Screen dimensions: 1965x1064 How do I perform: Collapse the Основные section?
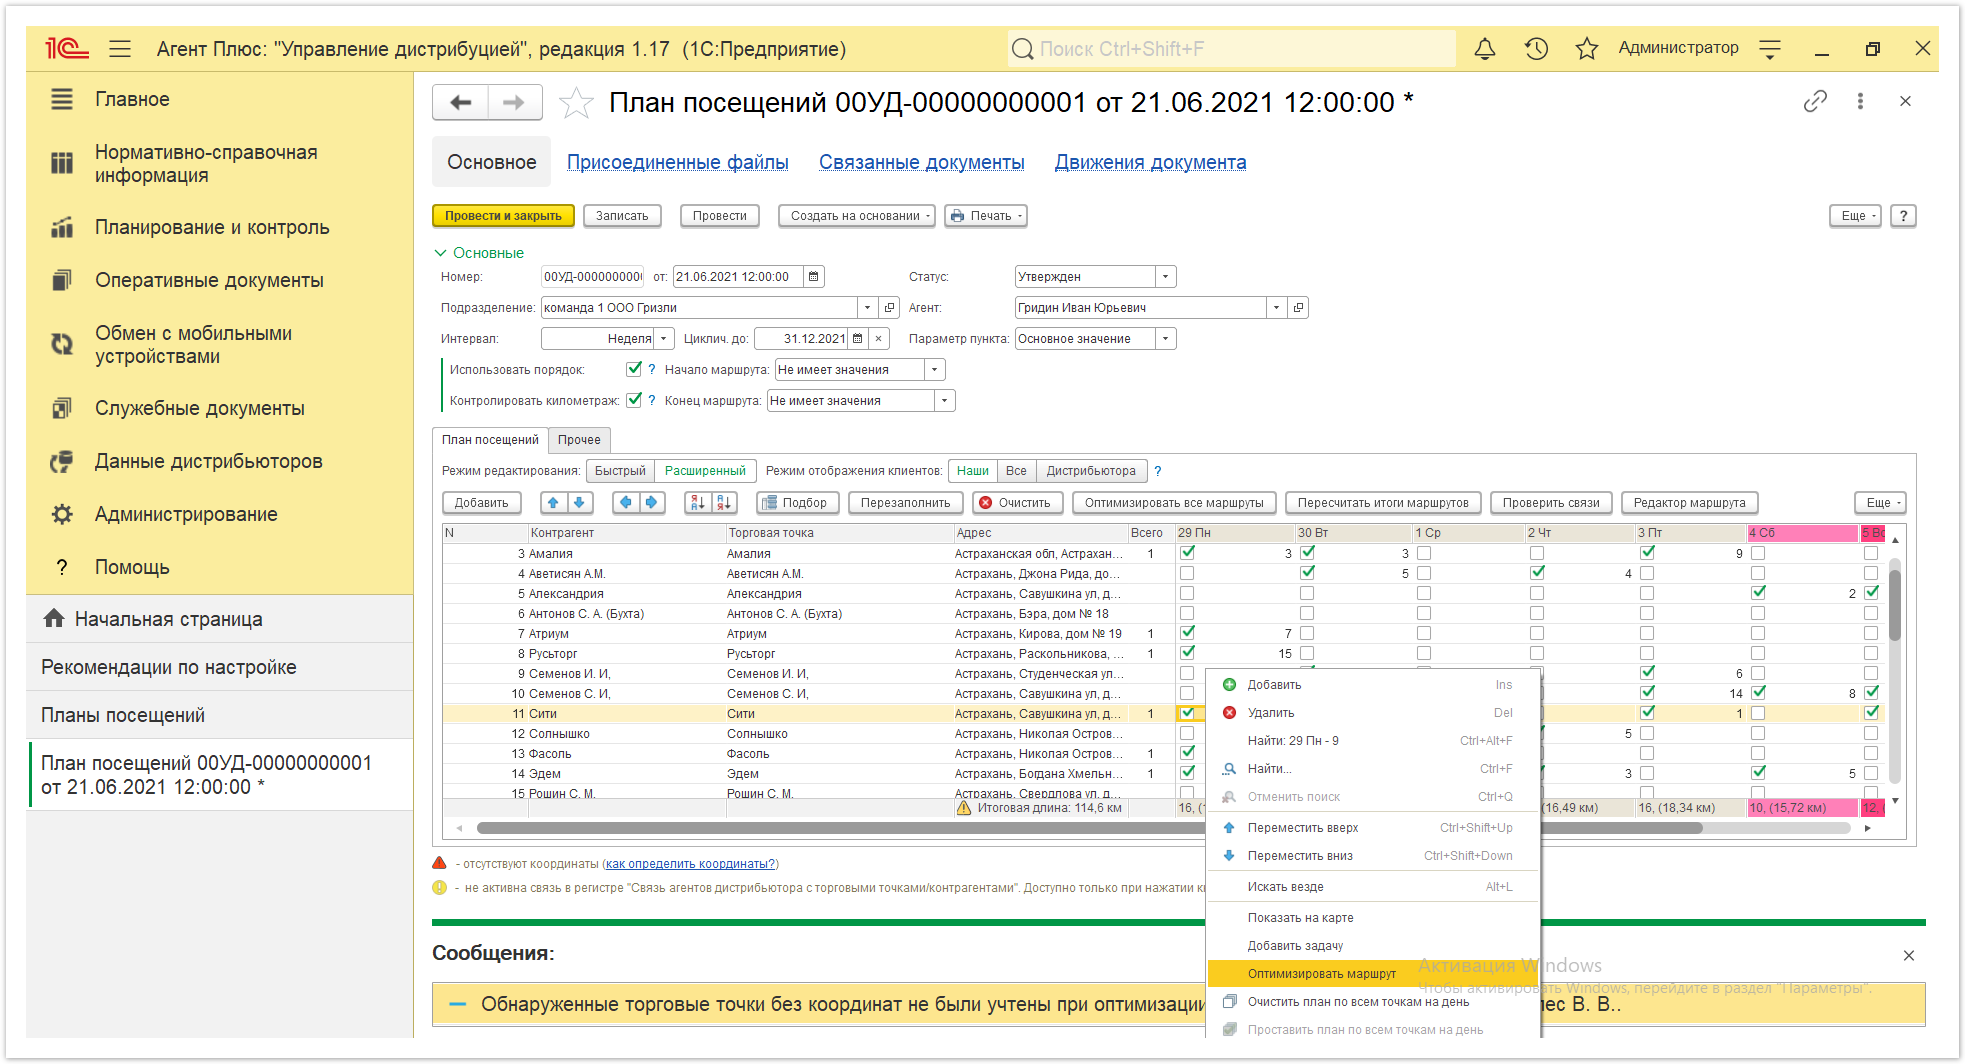tap(441, 253)
